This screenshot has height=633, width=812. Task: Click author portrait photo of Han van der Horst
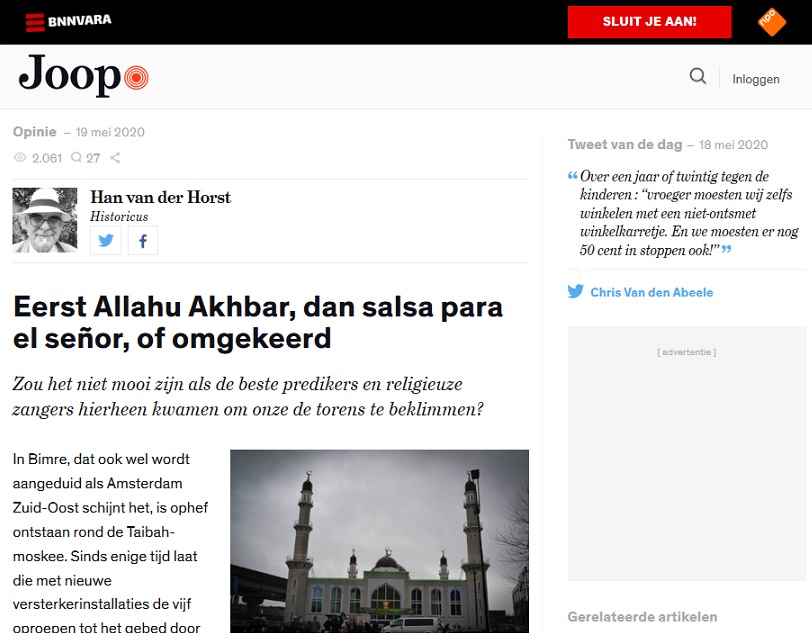[x=45, y=220]
